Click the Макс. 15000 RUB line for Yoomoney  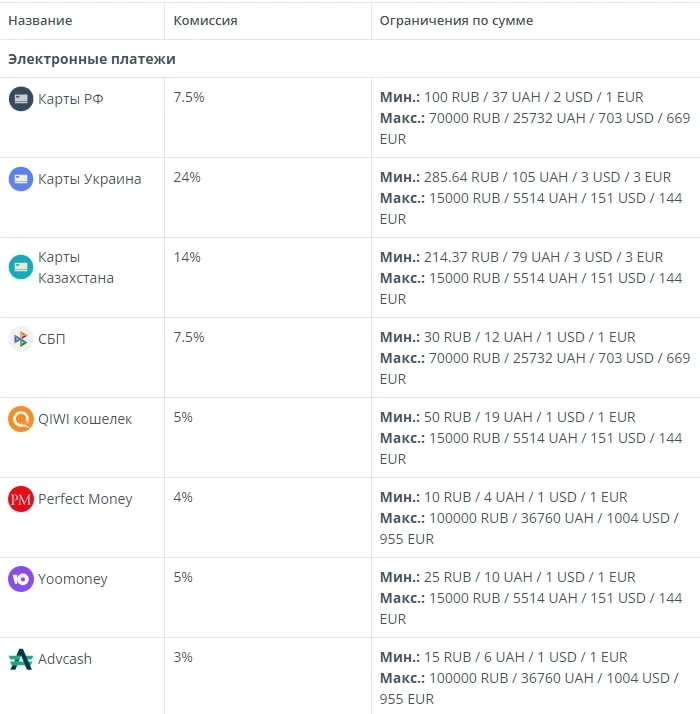pyautogui.click(x=531, y=608)
